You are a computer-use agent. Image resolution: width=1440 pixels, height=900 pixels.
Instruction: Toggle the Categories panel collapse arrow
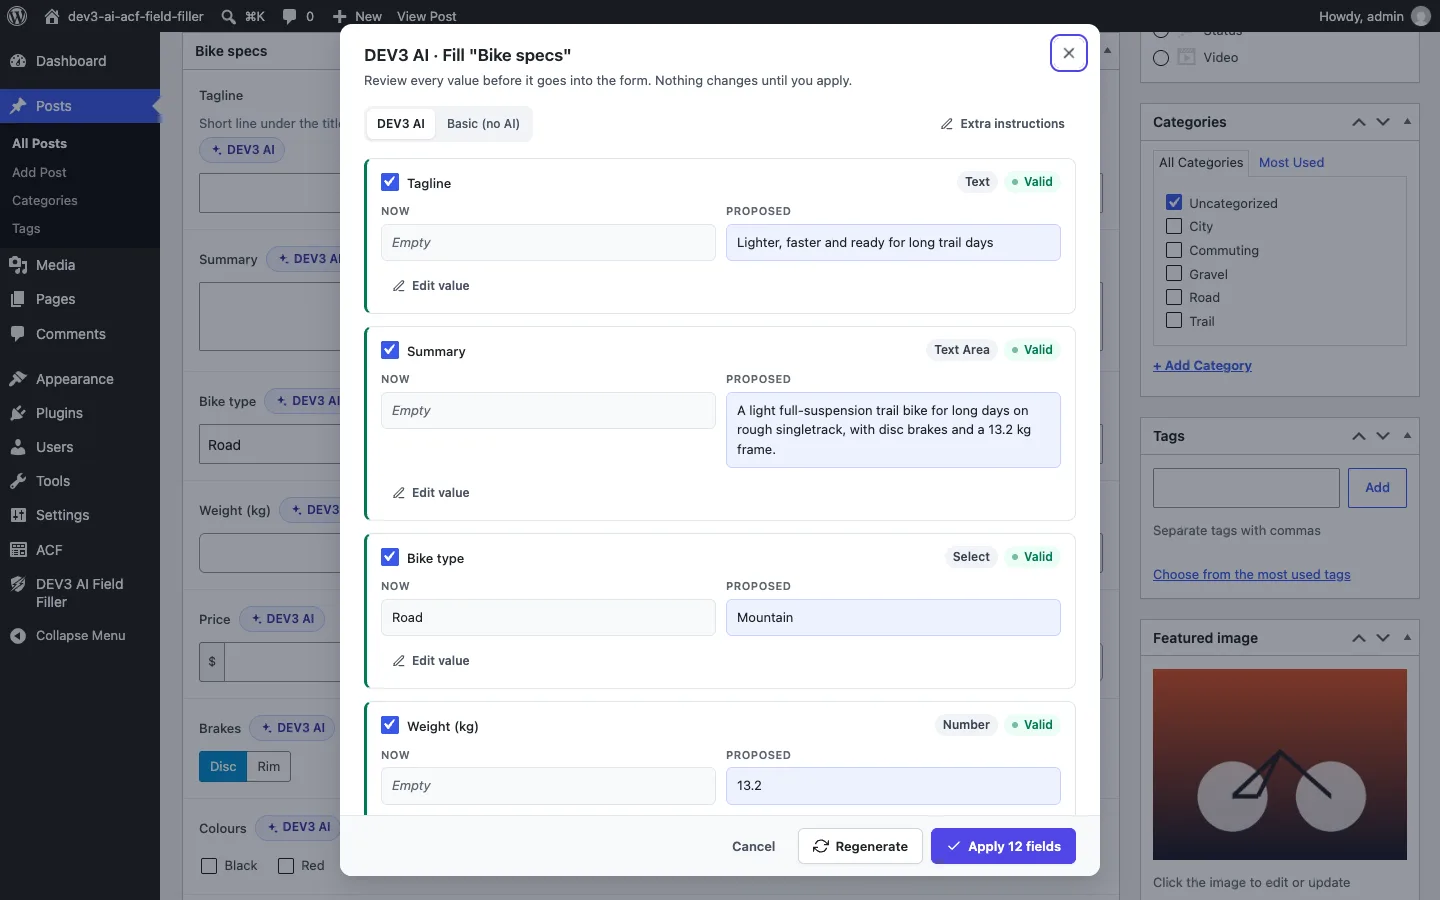[1407, 122]
